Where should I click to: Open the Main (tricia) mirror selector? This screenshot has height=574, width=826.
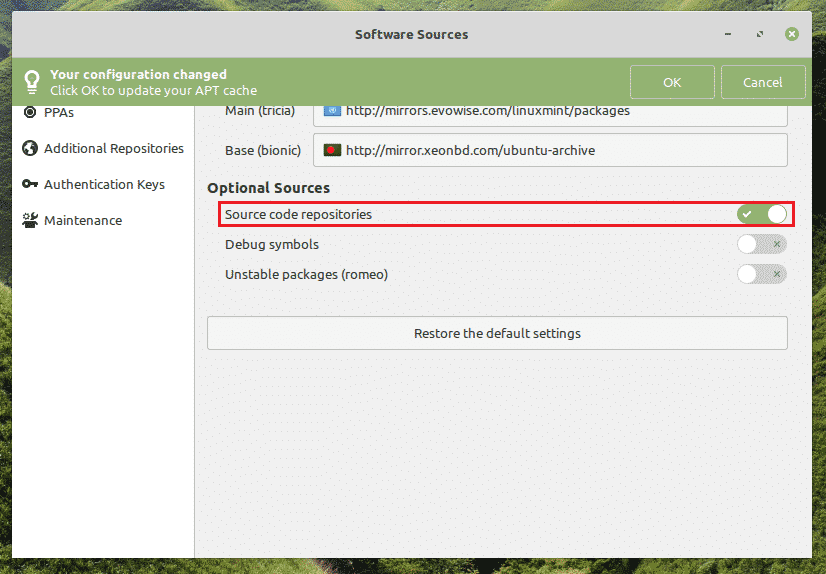point(550,114)
